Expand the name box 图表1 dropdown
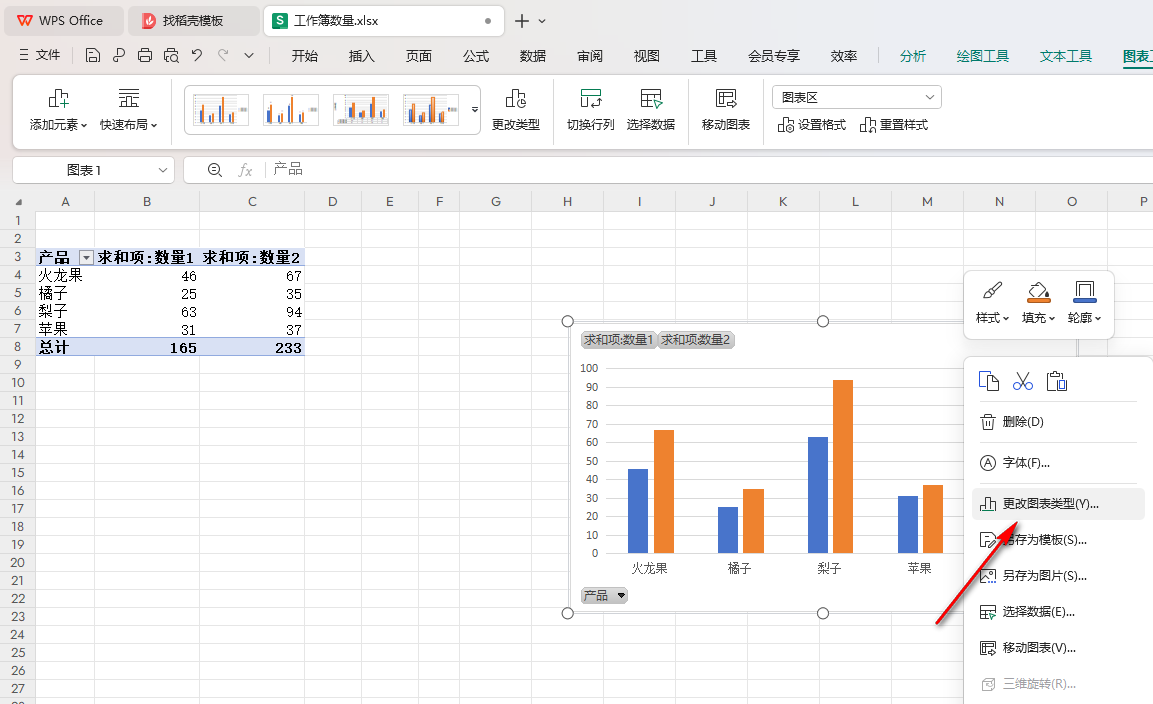This screenshot has width=1153, height=704. 163,170
